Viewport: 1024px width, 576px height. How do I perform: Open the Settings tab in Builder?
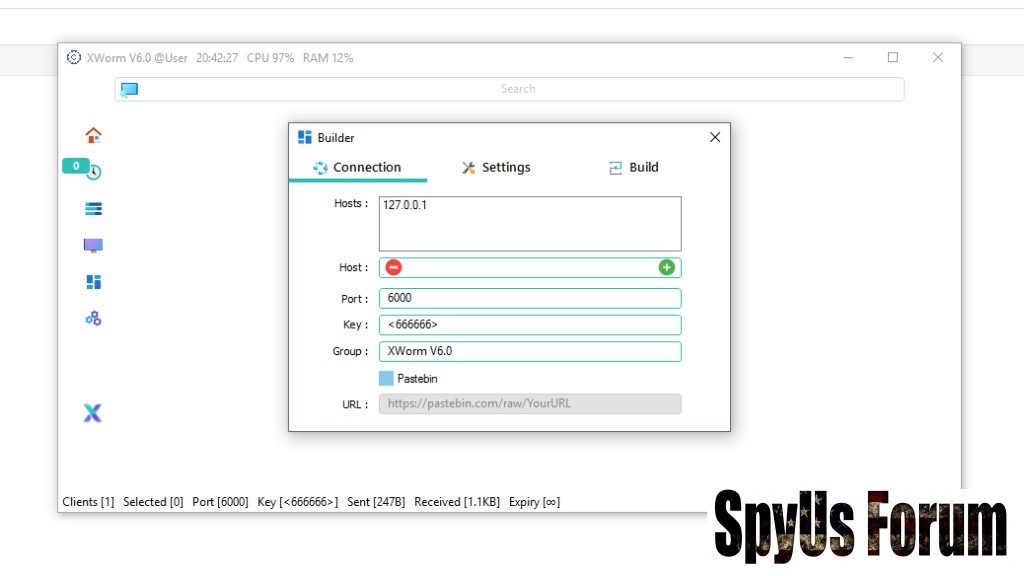pos(496,168)
